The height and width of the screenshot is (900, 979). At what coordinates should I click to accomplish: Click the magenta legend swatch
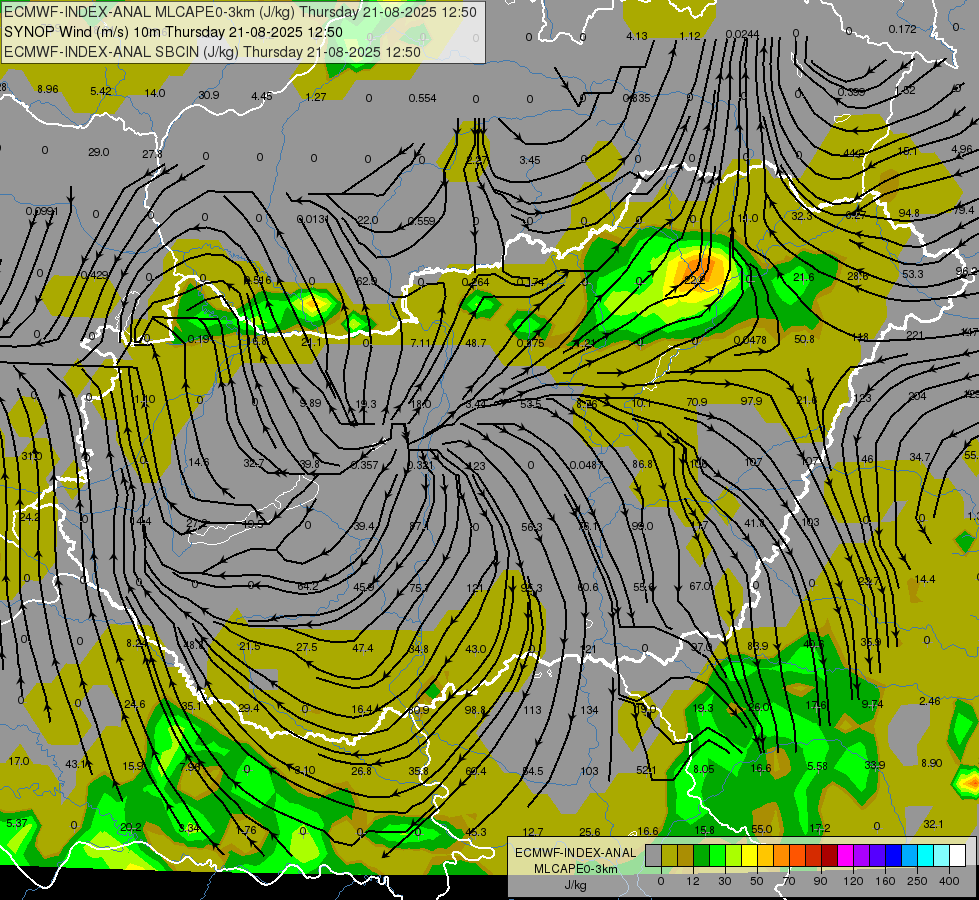(x=846, y=855)
